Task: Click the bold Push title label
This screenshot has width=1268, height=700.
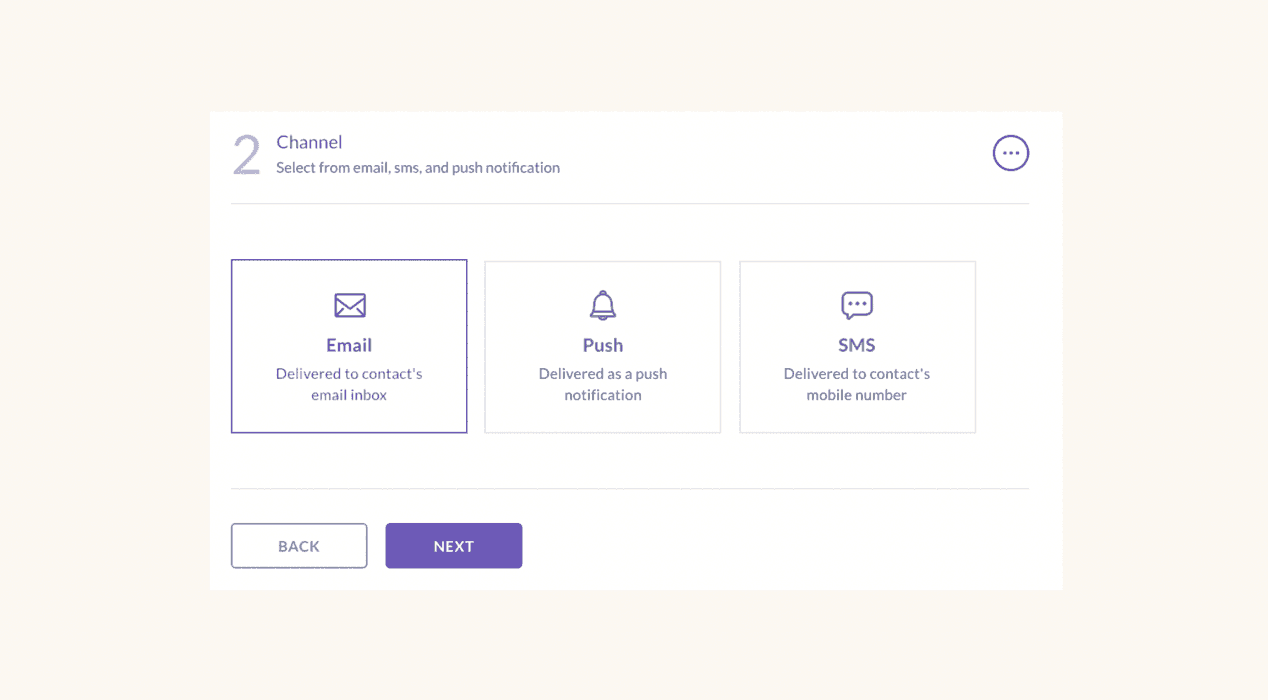Action: [x=602, y=345]
